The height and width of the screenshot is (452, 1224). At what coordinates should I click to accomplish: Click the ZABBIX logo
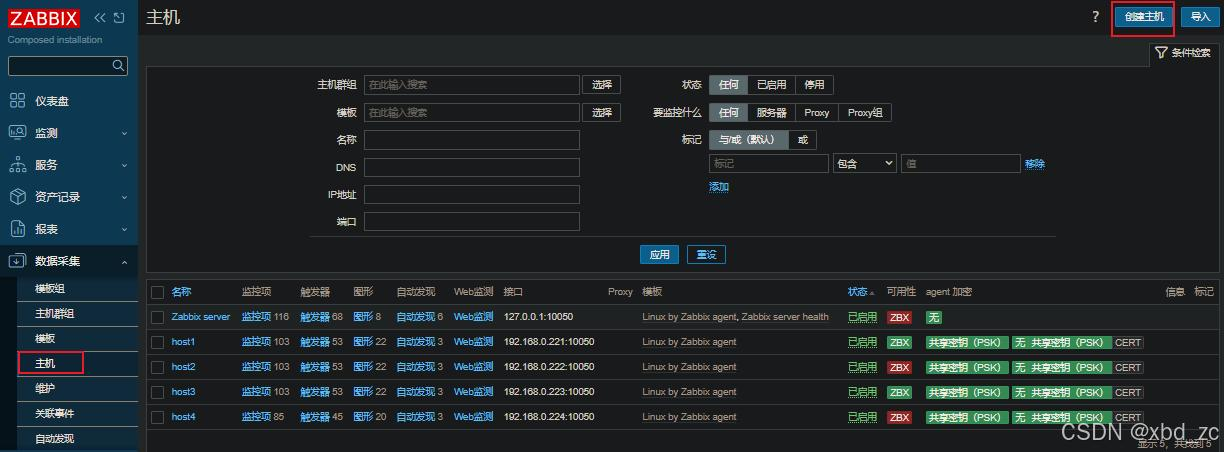(x=43, y=18)
